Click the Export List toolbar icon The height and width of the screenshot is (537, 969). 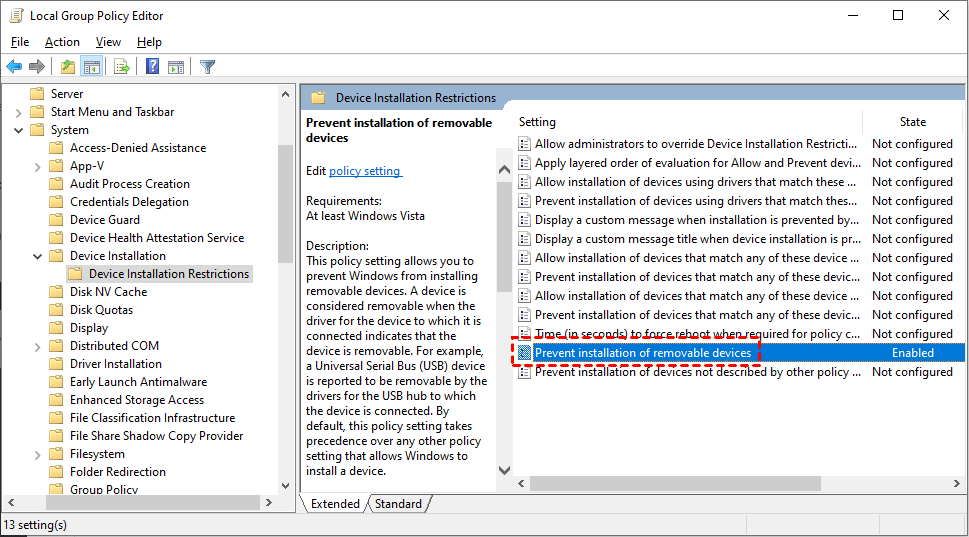pos(122,67)
